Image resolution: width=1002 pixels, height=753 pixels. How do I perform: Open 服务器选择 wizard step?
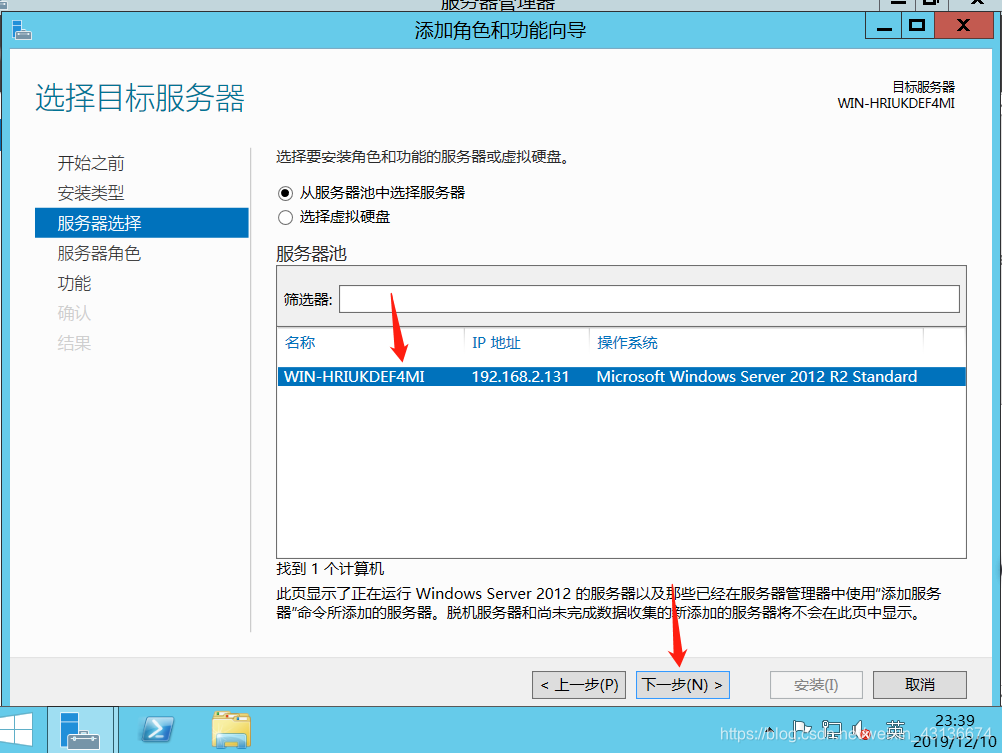tap(141, 223)
